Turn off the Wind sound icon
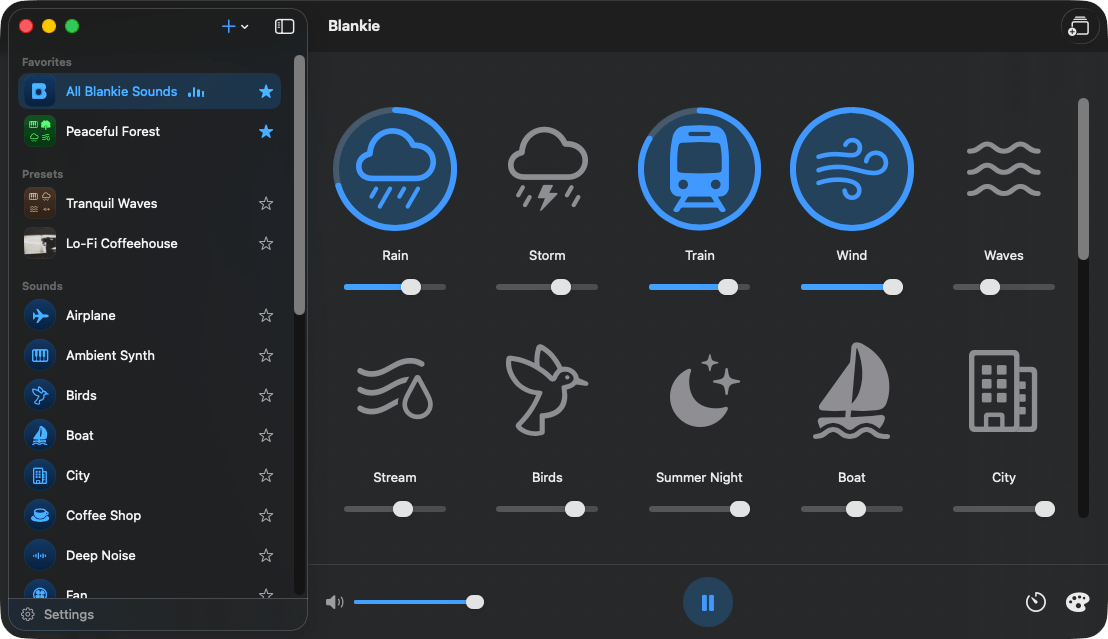 coord(851,169)
